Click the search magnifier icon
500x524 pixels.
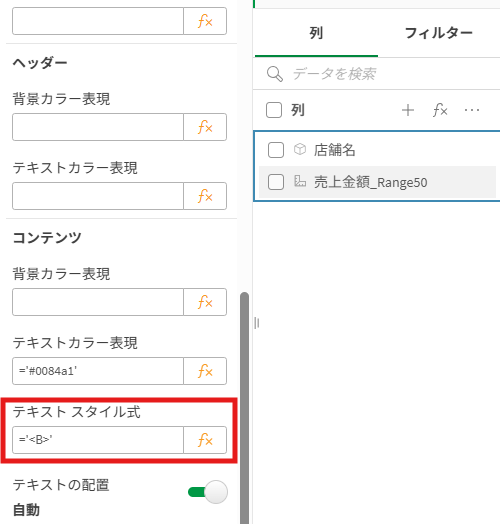pyautogui.click(x=275, y=74)
